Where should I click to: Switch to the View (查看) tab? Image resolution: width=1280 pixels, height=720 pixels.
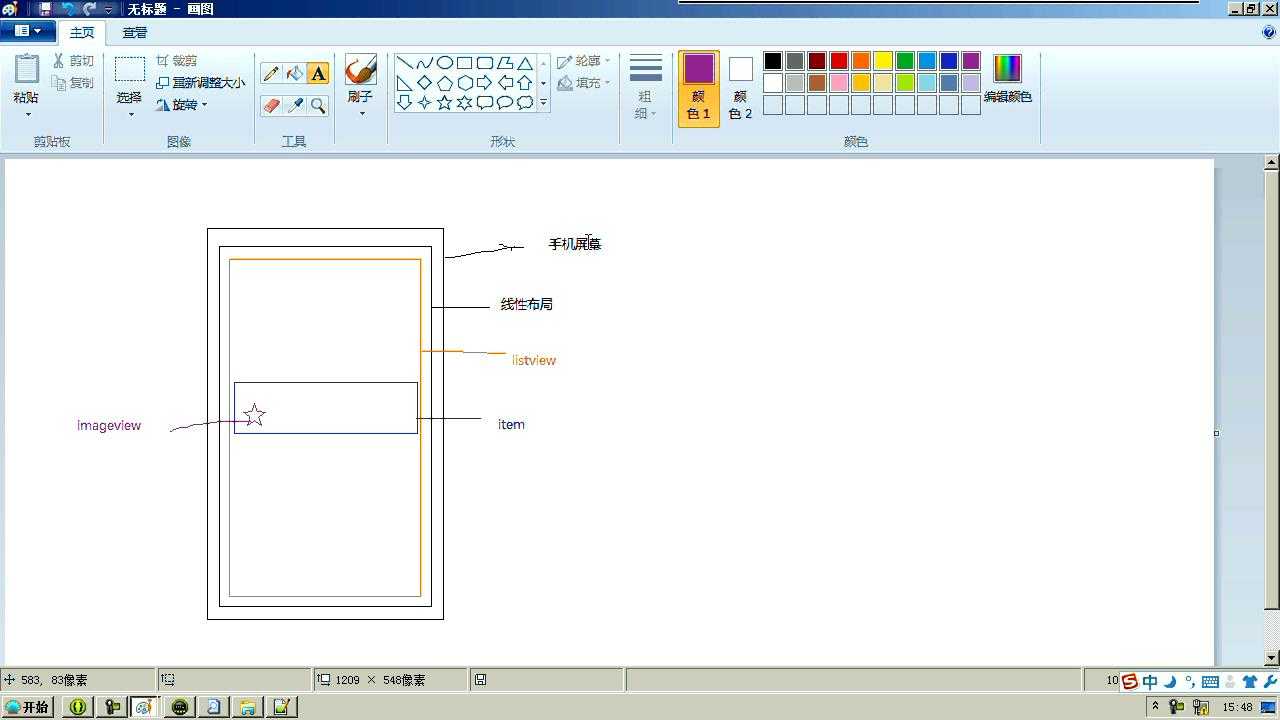coord(135,32)
